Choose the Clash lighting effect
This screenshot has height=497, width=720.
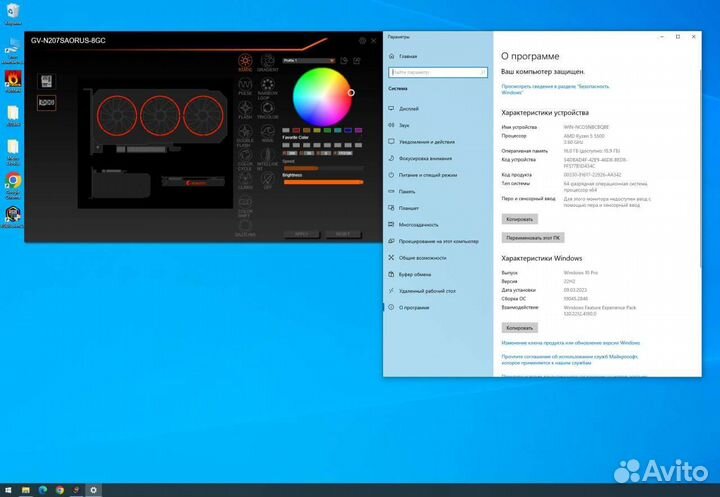point(245,179)
